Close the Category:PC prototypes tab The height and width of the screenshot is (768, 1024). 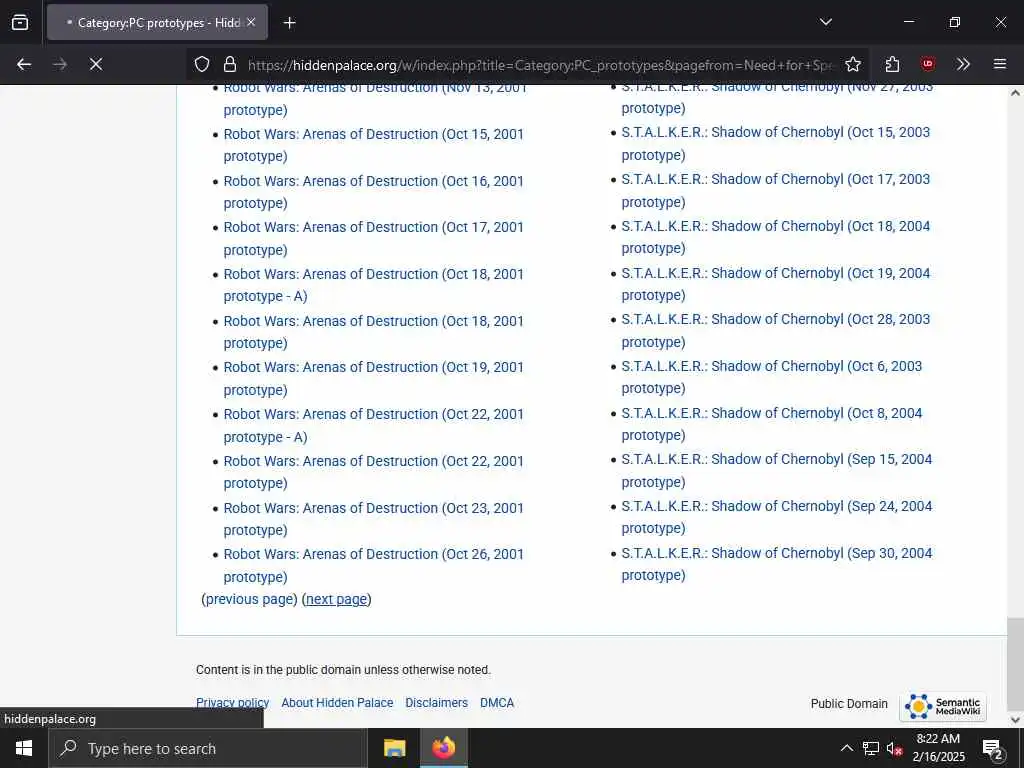[251, 22]
